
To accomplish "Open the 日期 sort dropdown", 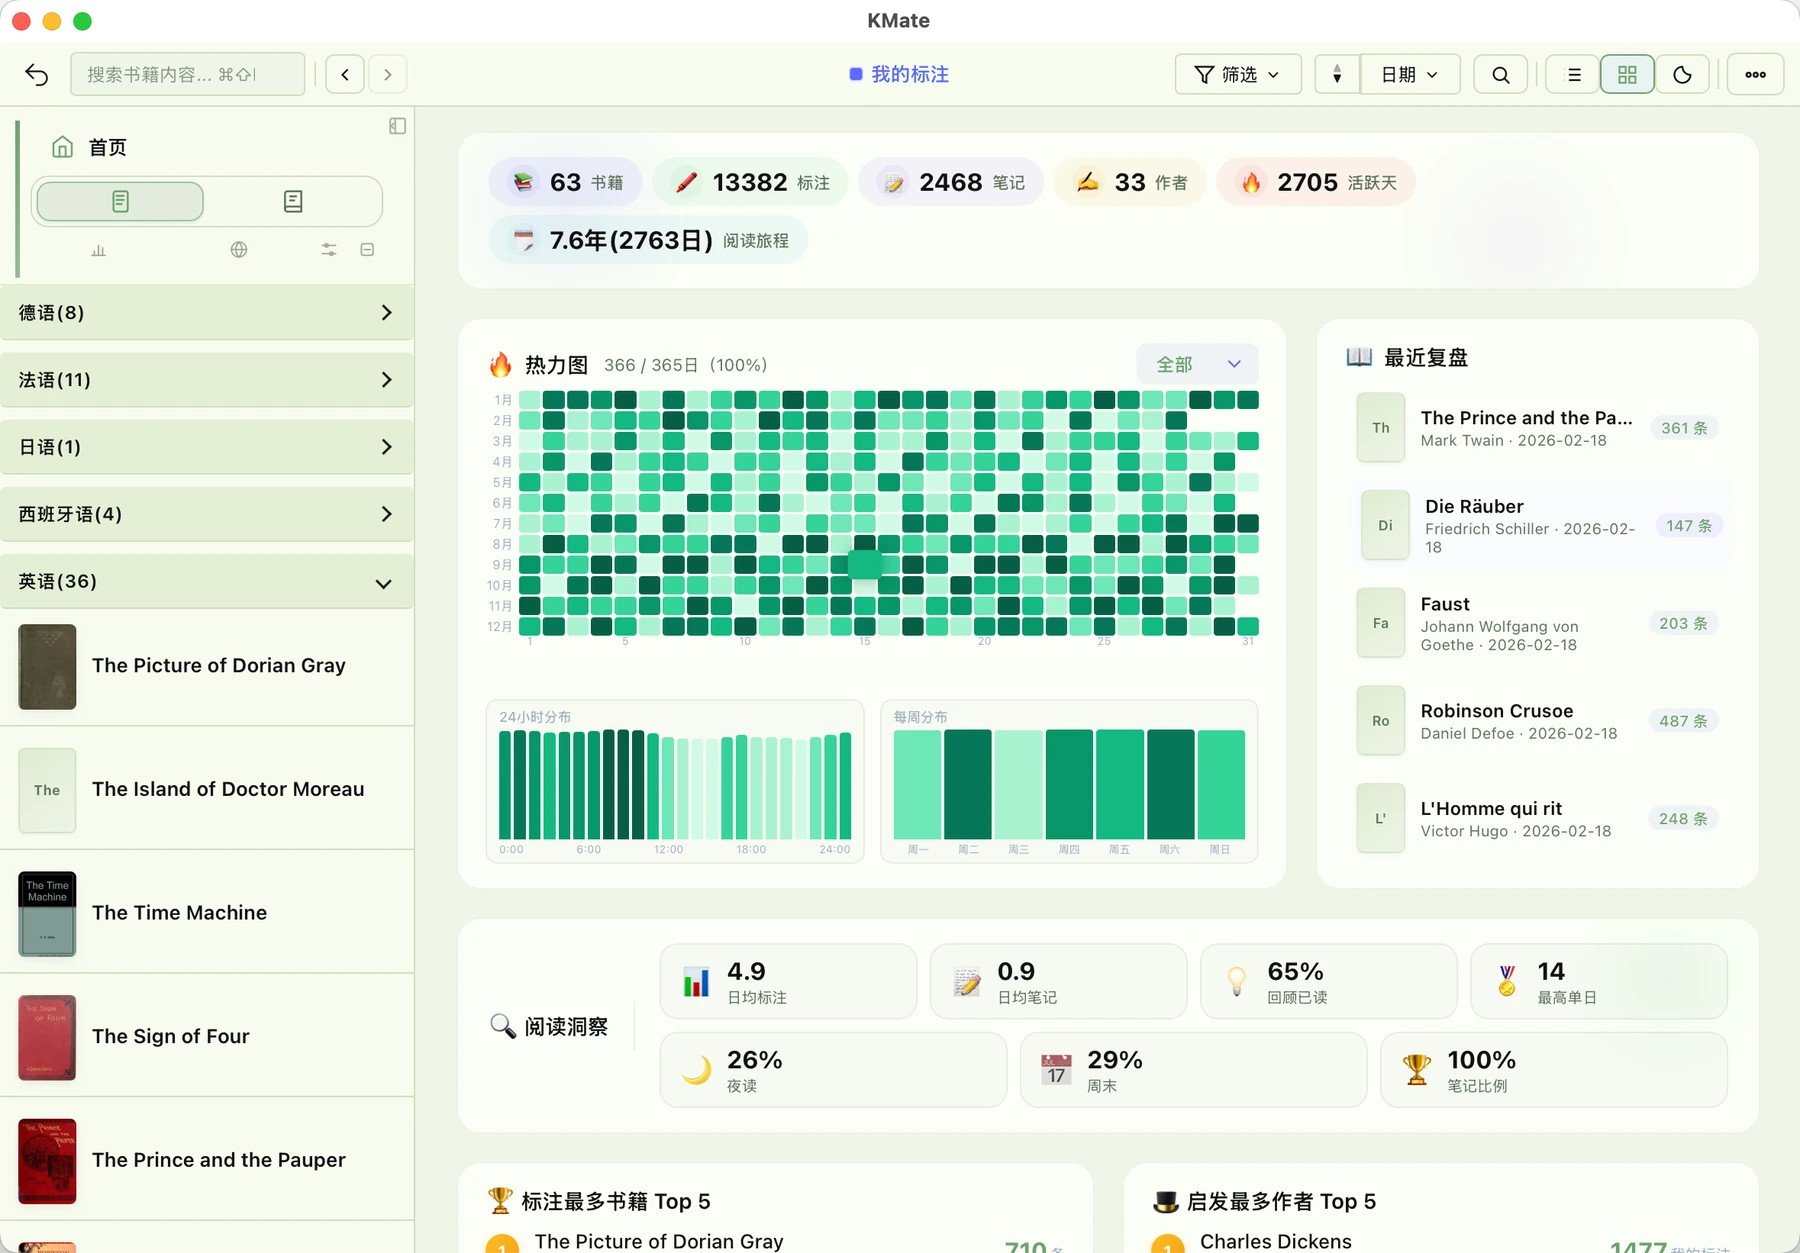I will tap(1410, 75).
